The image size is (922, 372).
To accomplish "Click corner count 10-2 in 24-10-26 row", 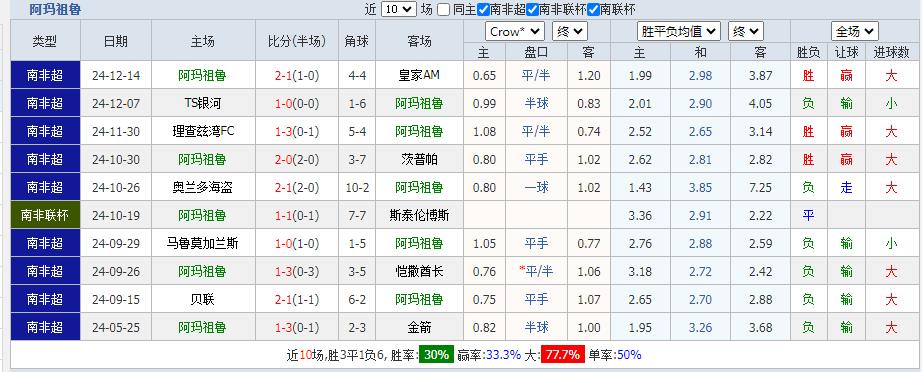I will point(357,187).
